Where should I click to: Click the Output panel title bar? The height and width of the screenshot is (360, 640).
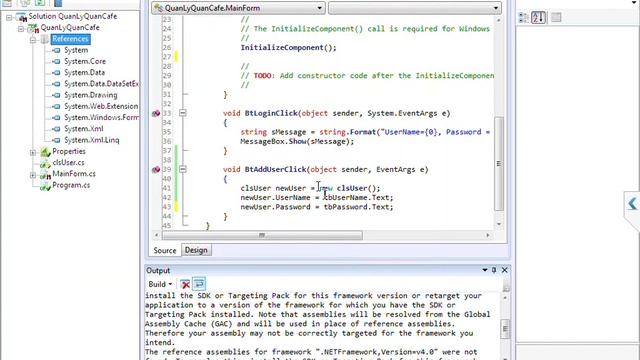(x=327, y=270)
